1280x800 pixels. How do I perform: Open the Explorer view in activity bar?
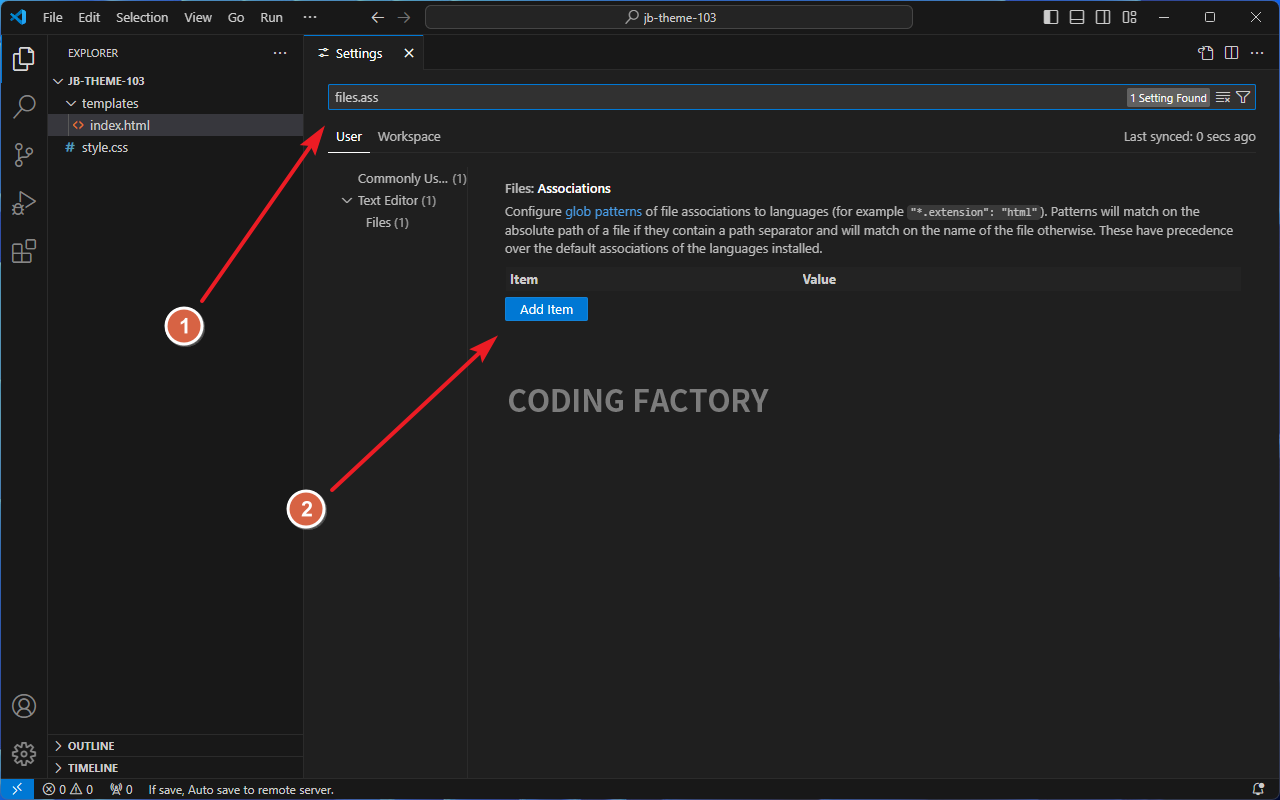coord(24,59)
